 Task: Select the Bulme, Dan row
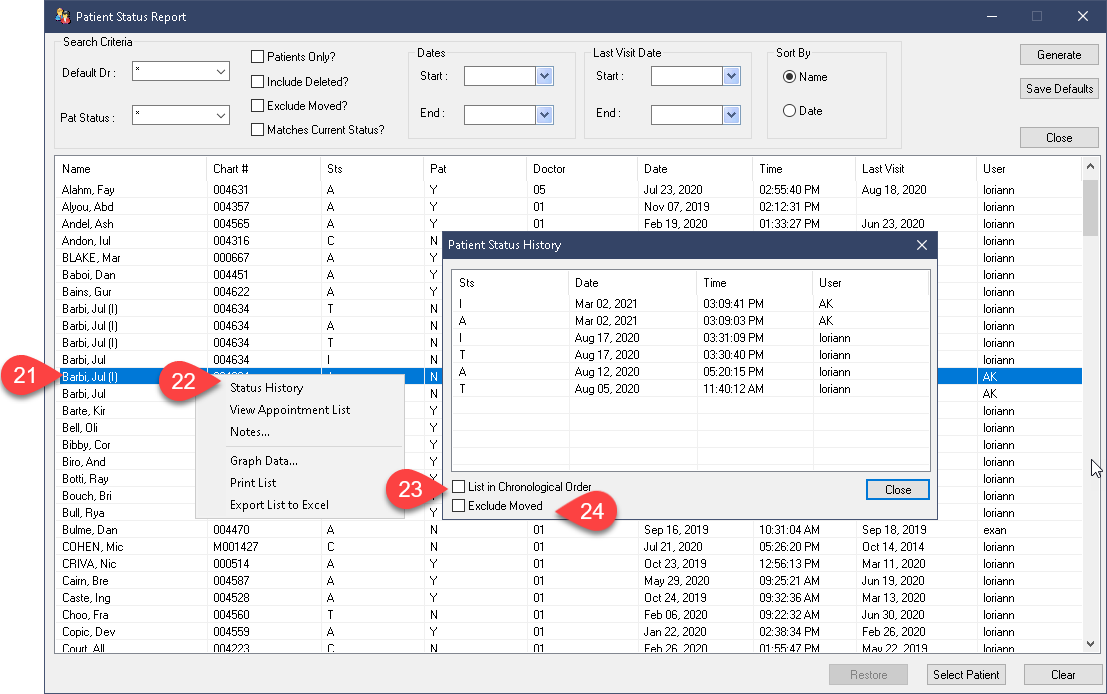(x=568, y=530)
